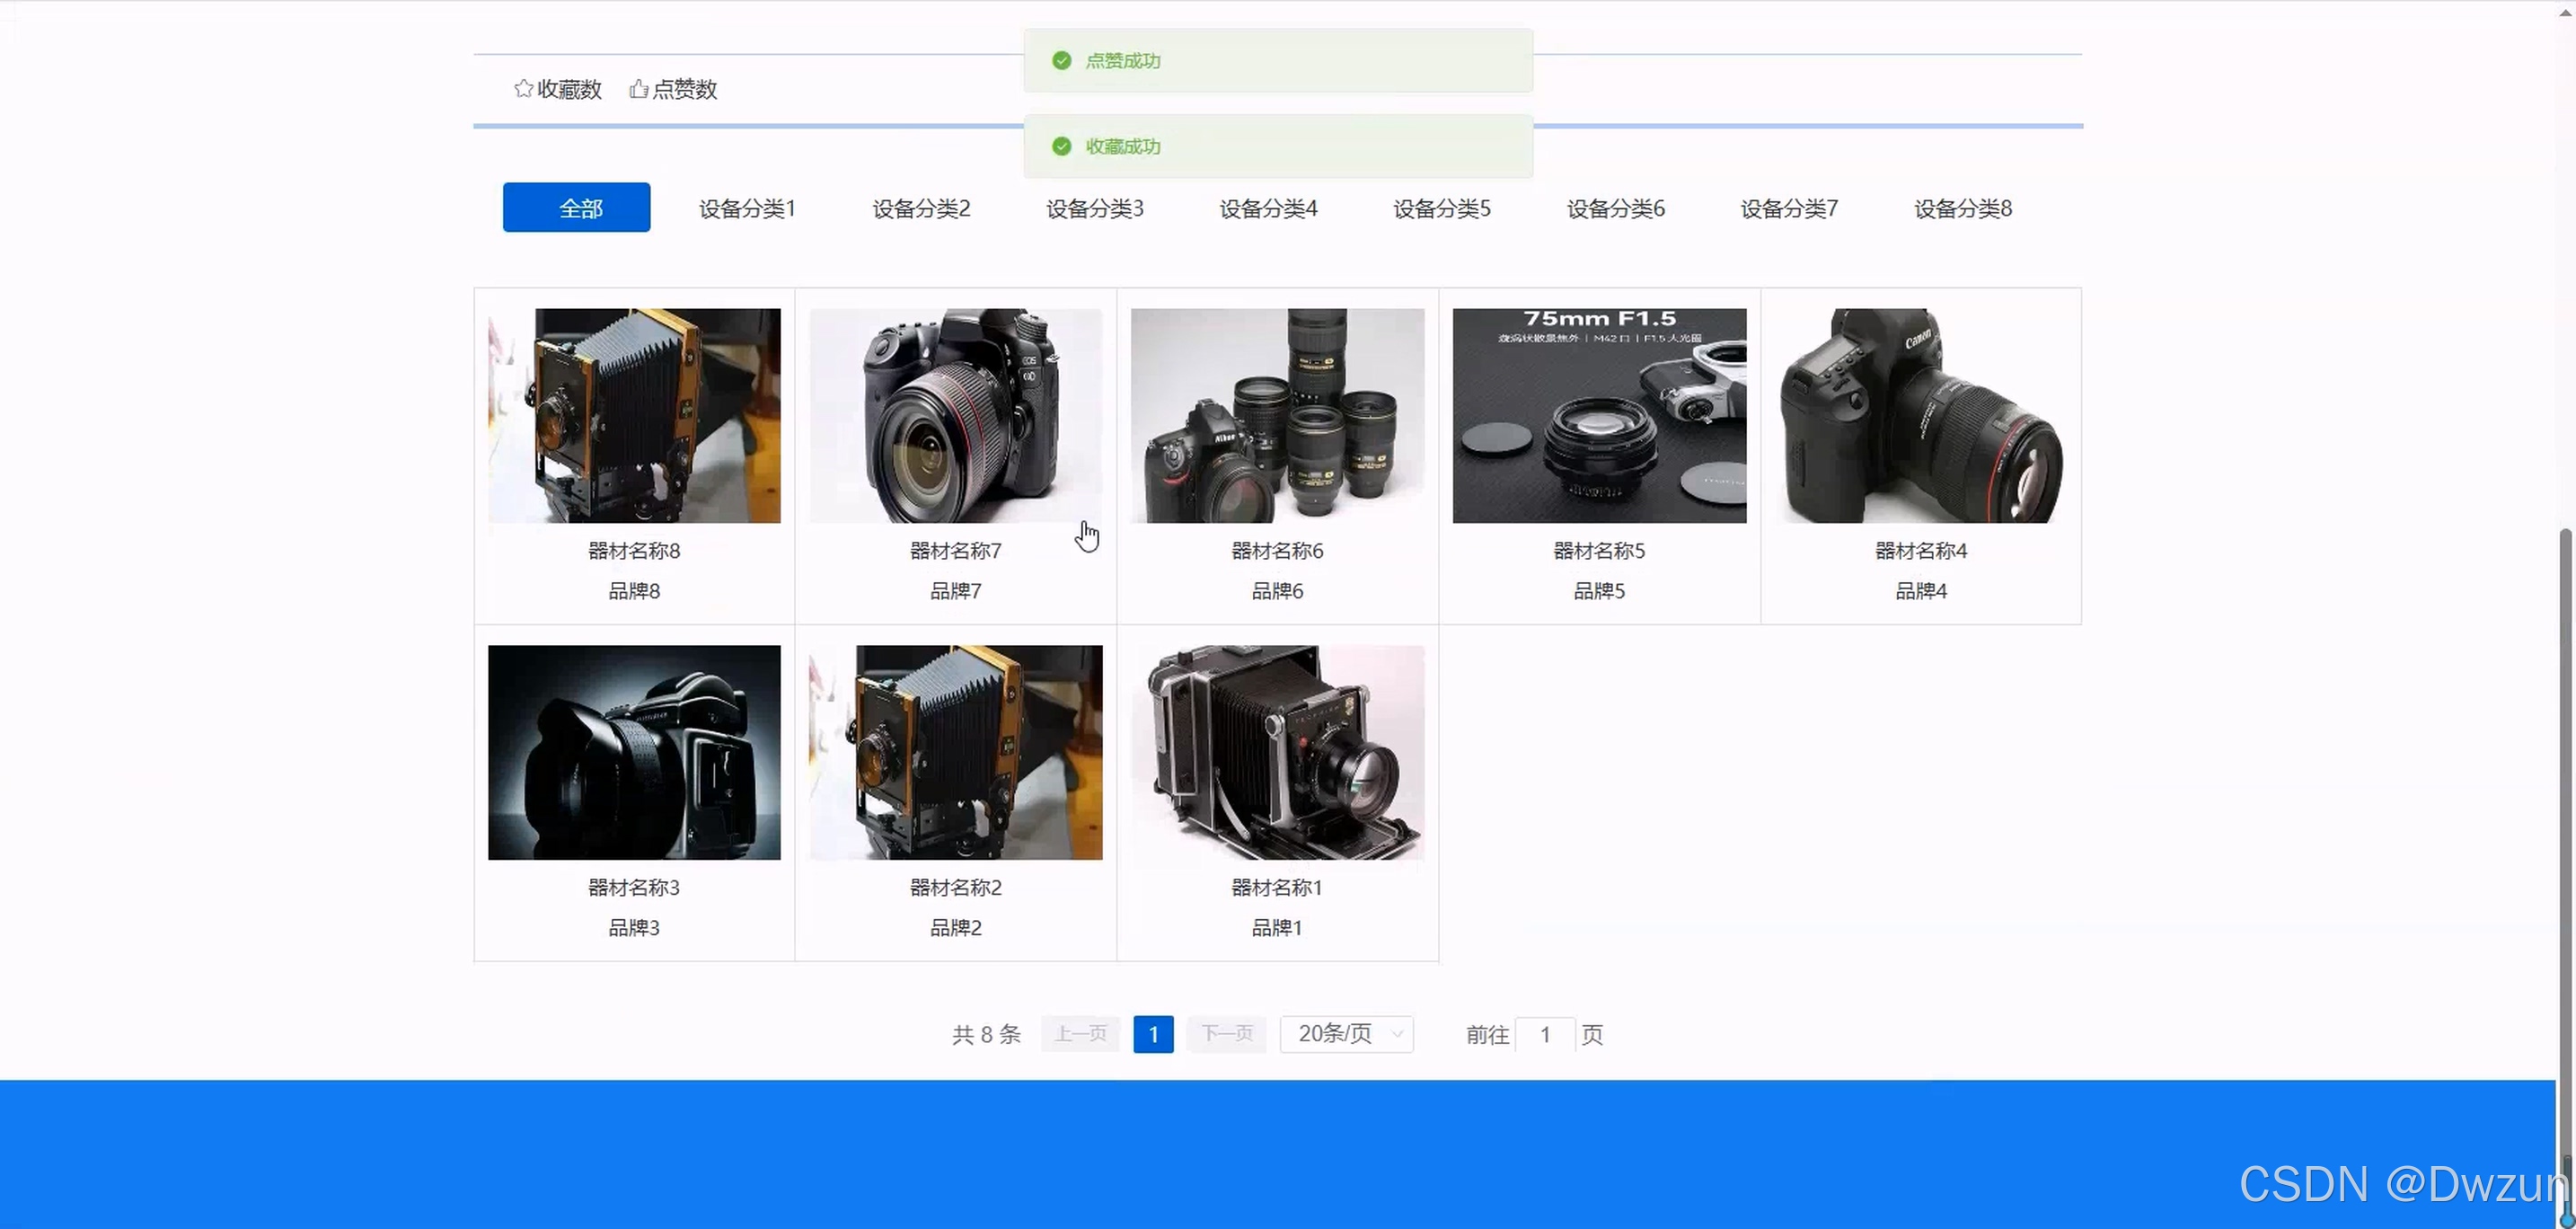Switch to the 设备分类1 tab

[x=746, y=209]
